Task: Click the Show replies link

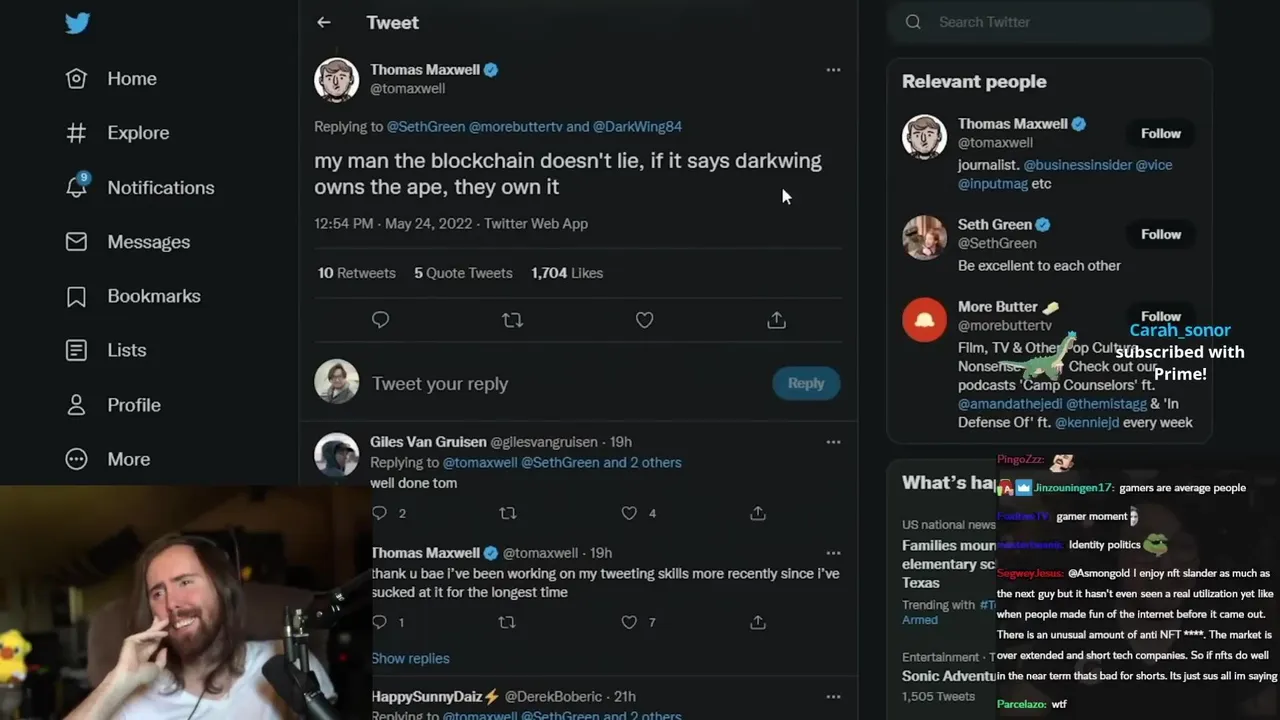Action: [410, 658]
